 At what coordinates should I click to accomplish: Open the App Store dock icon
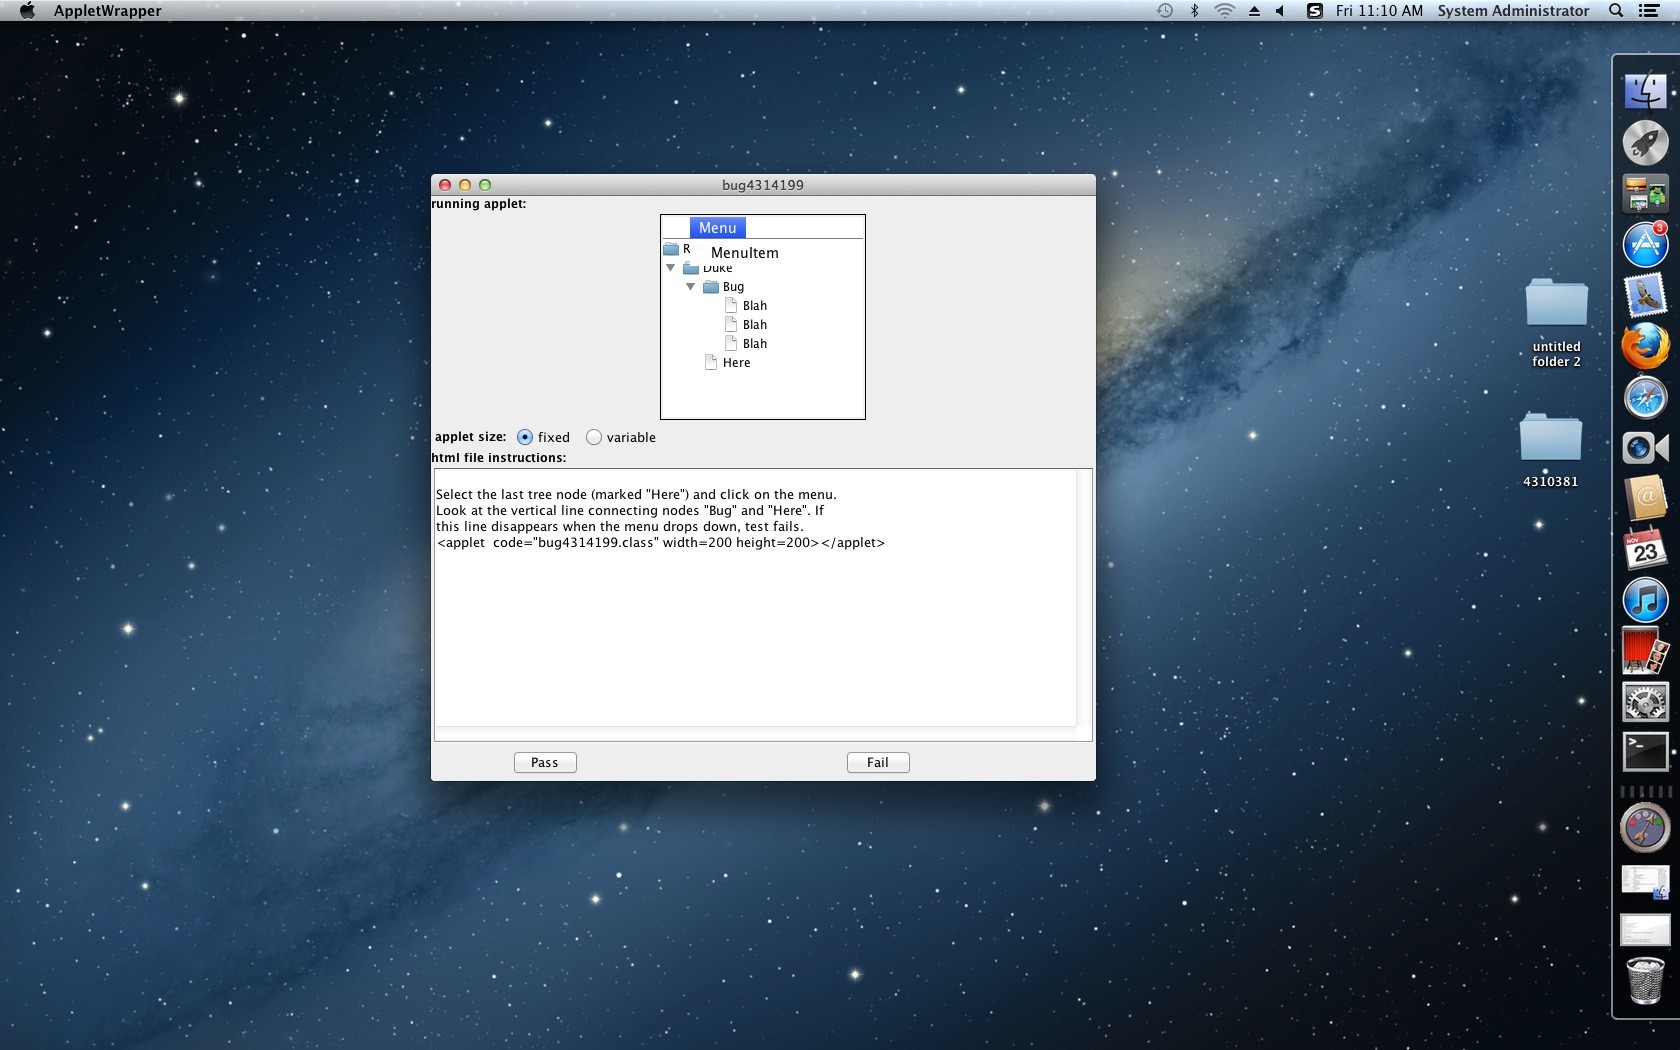tap(1645, 244)
